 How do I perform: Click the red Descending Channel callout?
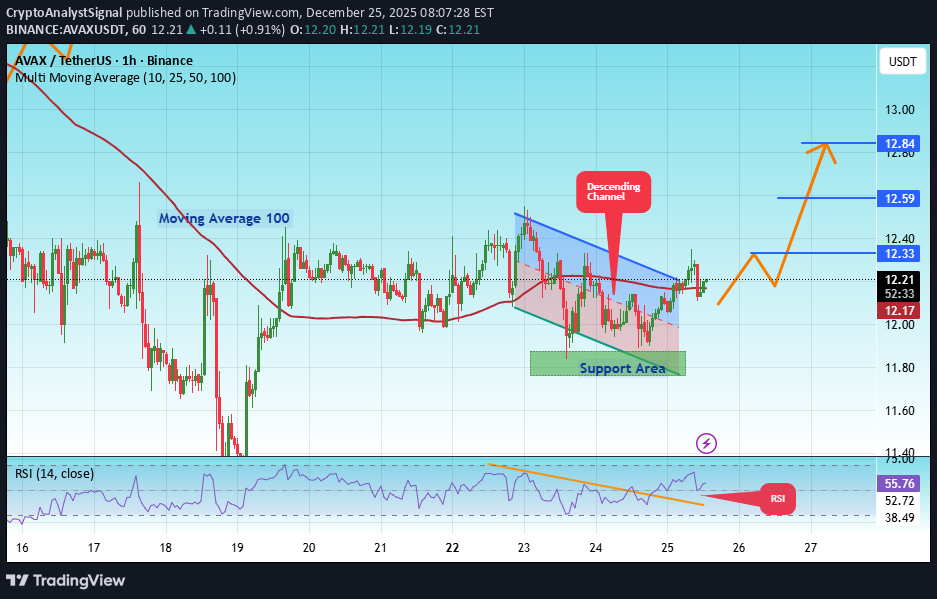(x=613, y=191)
